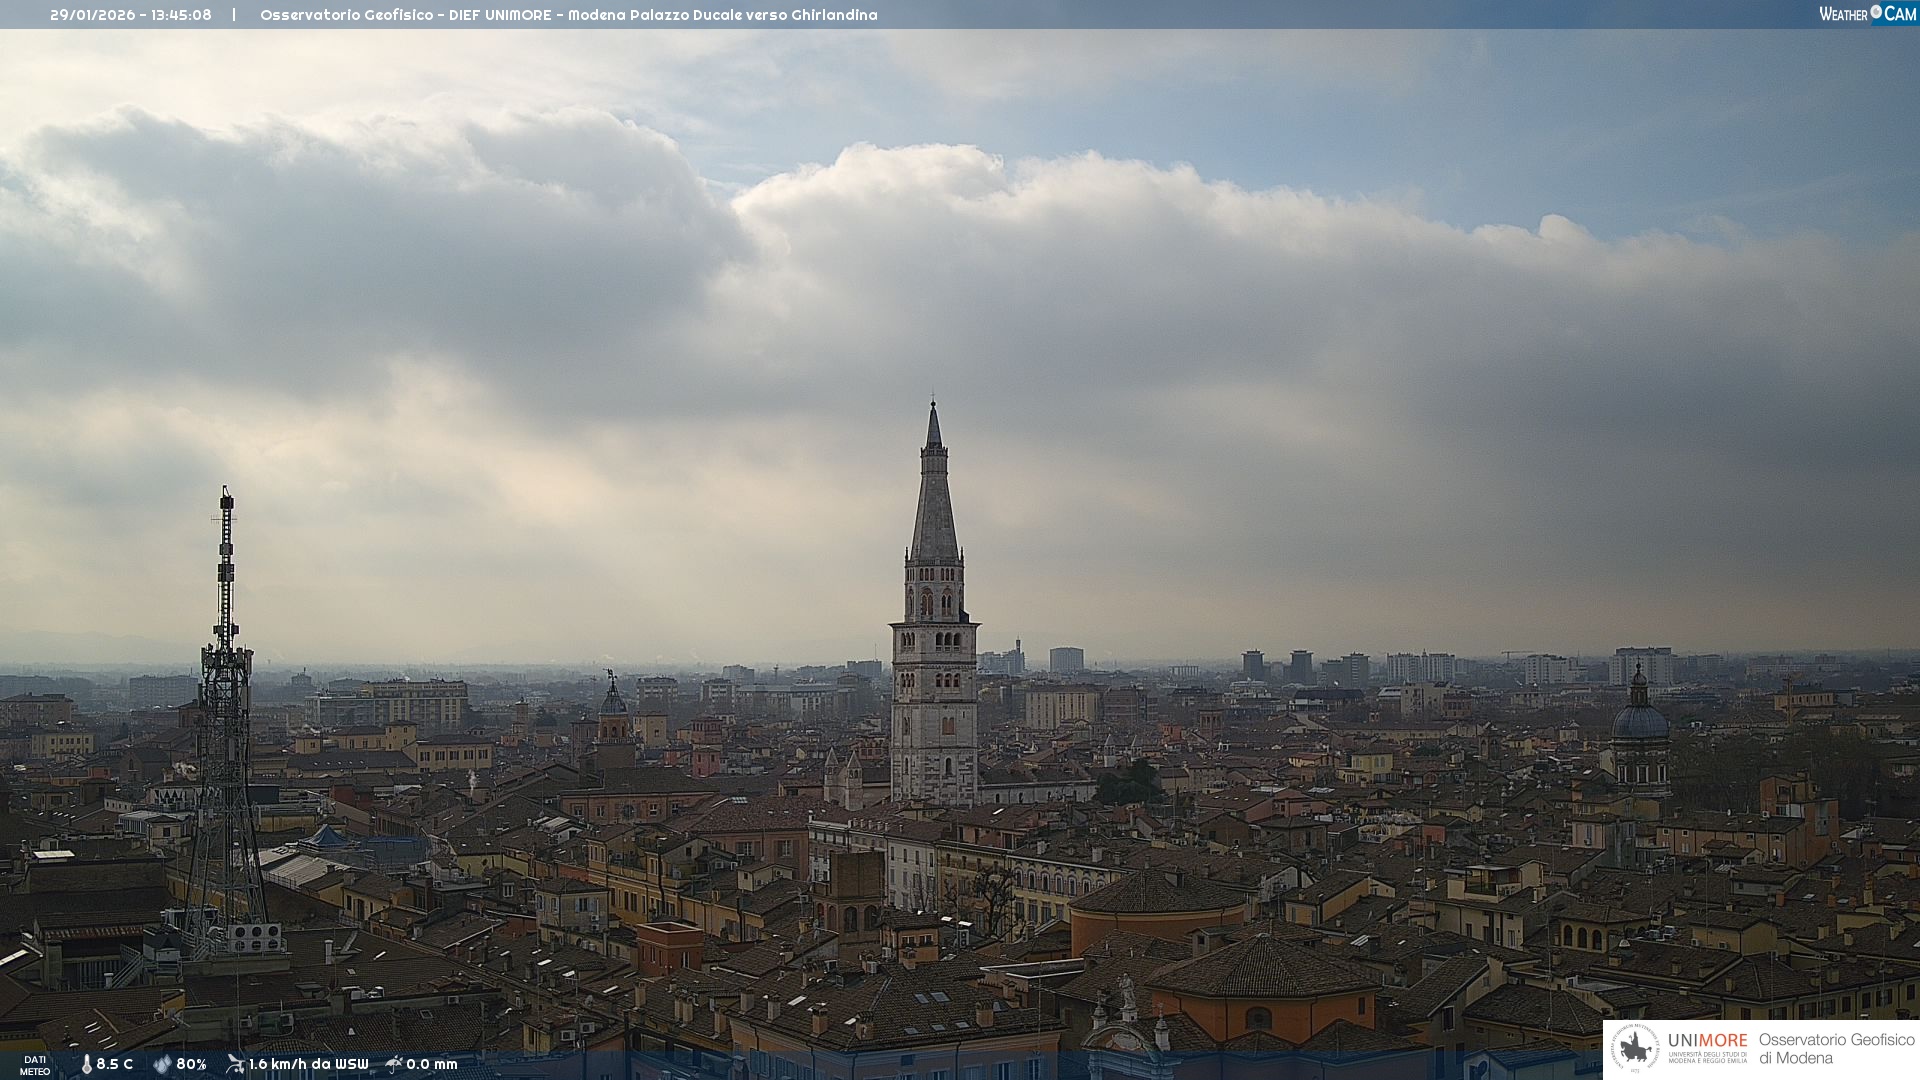Click Osservatorio Geofisico di Modena logo text

[x=1836, y=1049]
